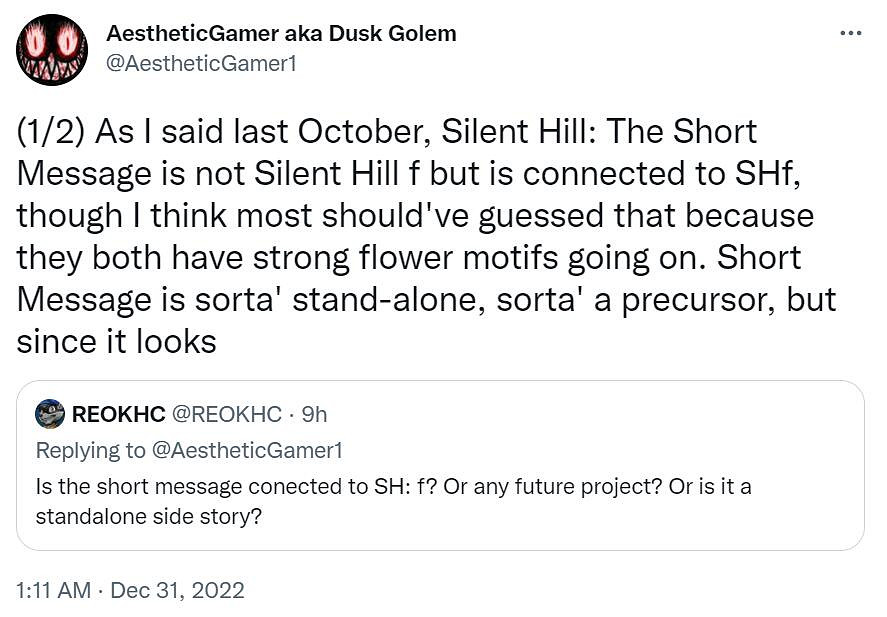Open the REOKHC display name in the quote
This screenshot has width=887, height=617.
coord(109,414)
